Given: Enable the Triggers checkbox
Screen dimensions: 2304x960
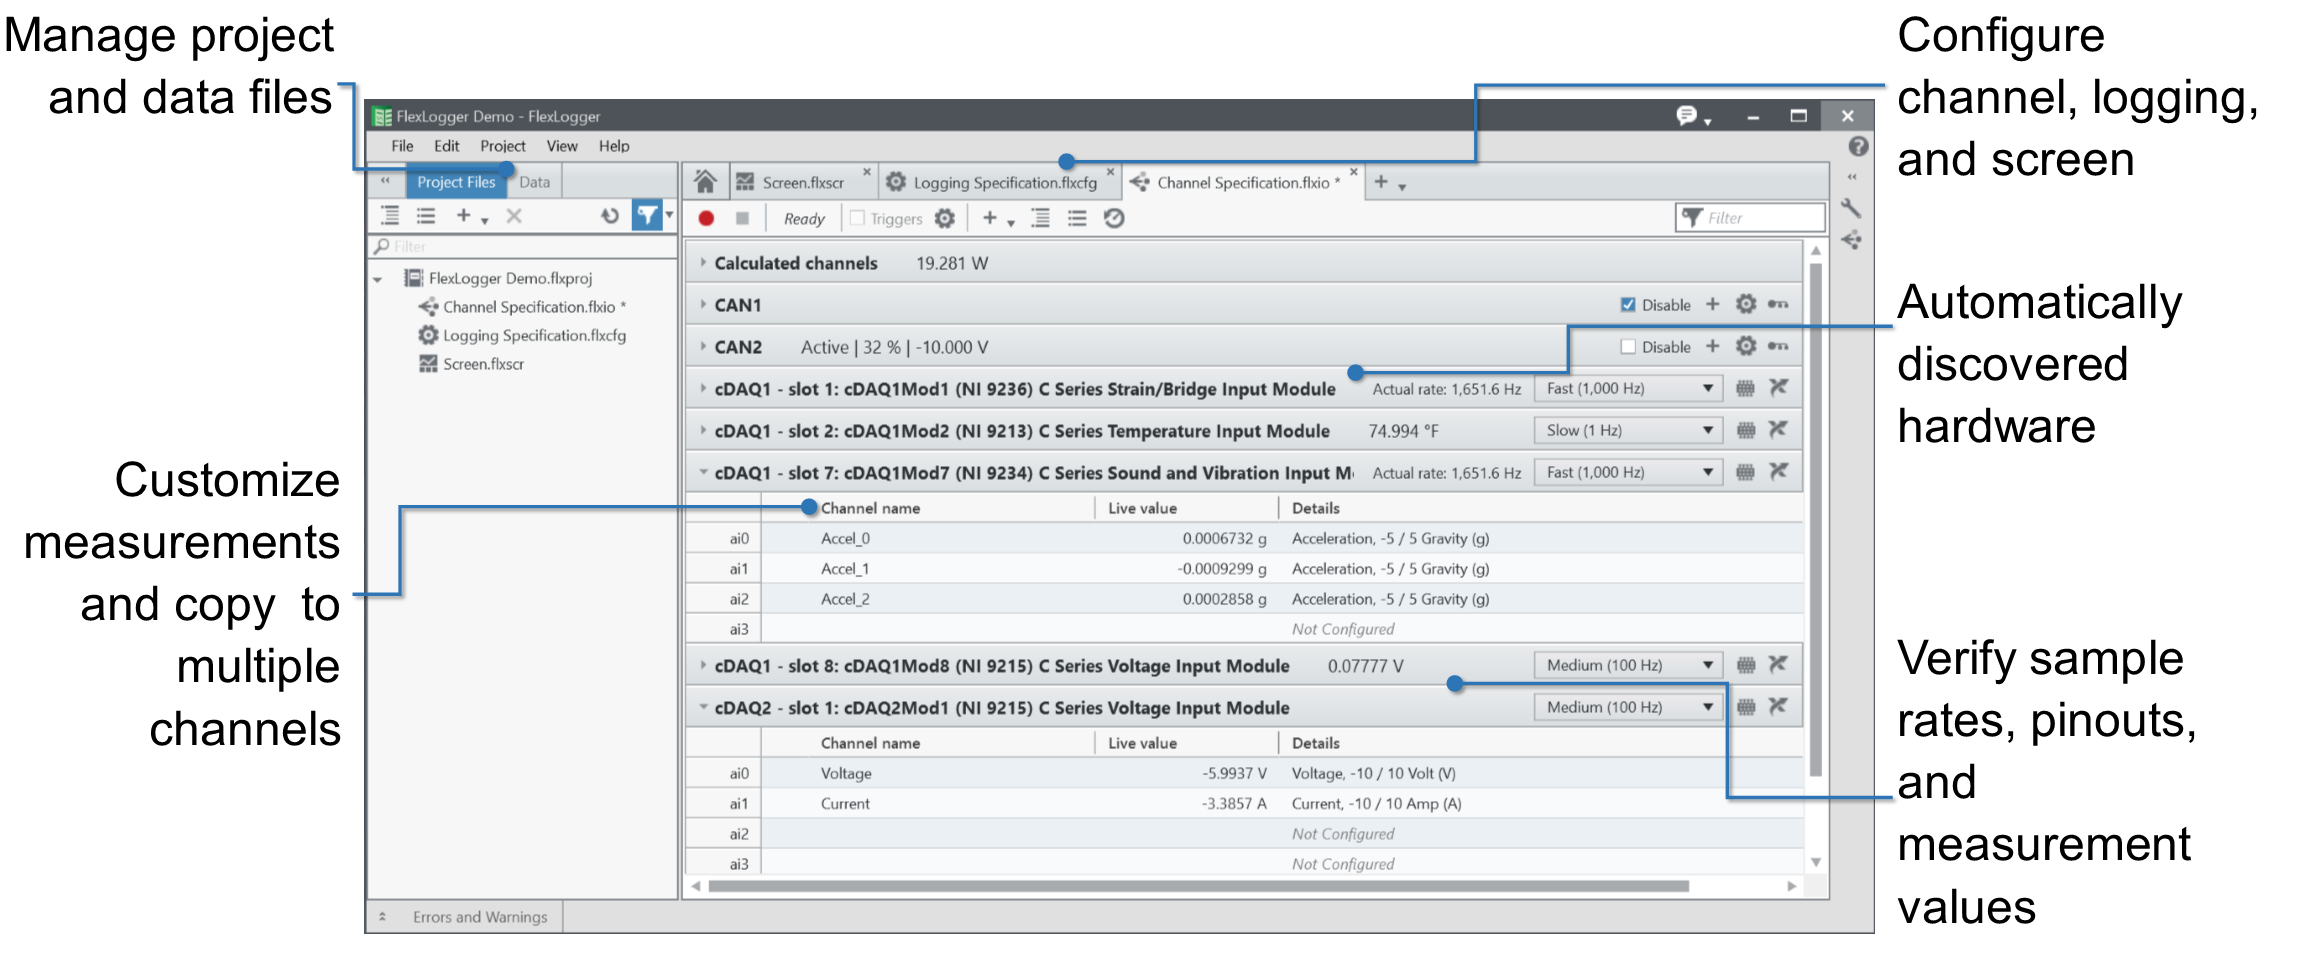Looking at the screenshot, I should [x=857, y=218].
